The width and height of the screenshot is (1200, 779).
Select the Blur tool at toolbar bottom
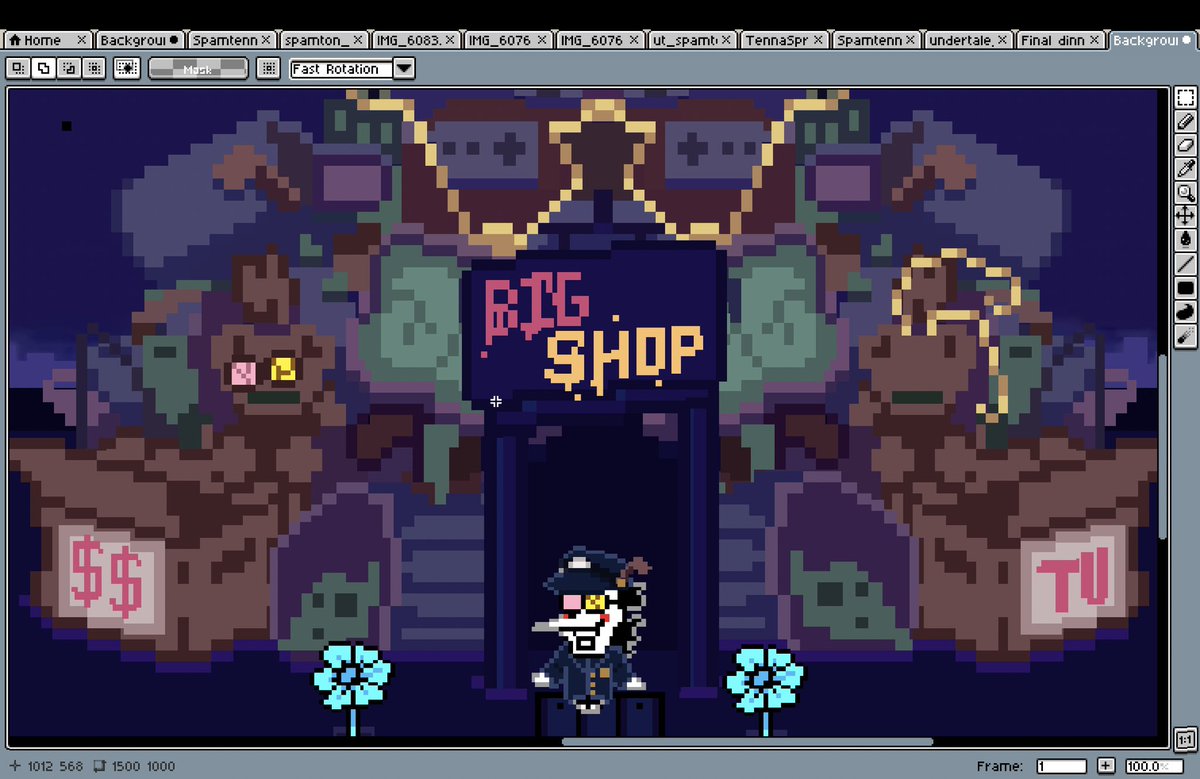(x=1185, y=336)
